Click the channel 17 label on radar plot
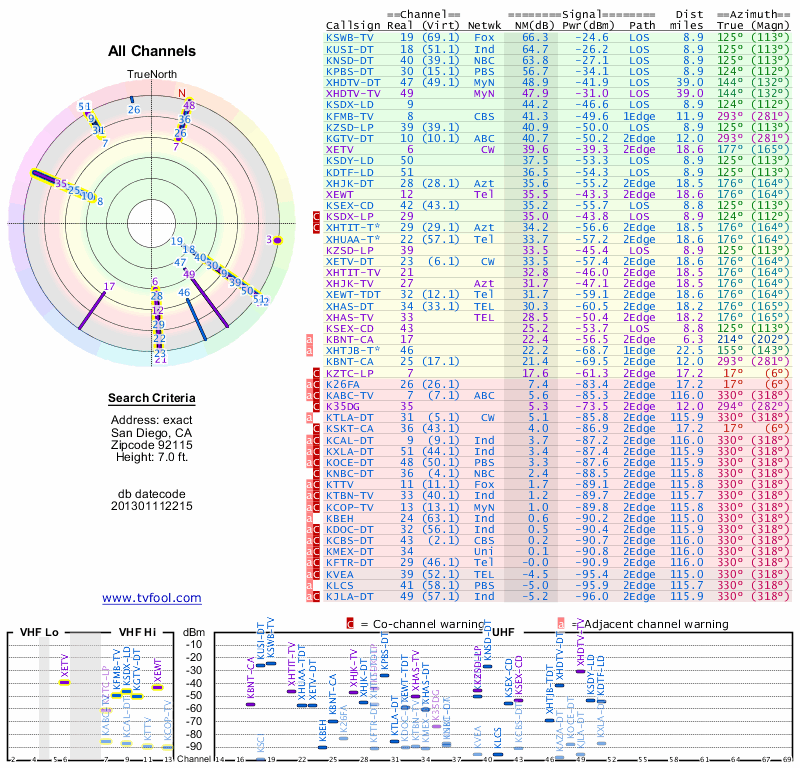Screen dimensions: 800x768 click(x=109, y=286)
